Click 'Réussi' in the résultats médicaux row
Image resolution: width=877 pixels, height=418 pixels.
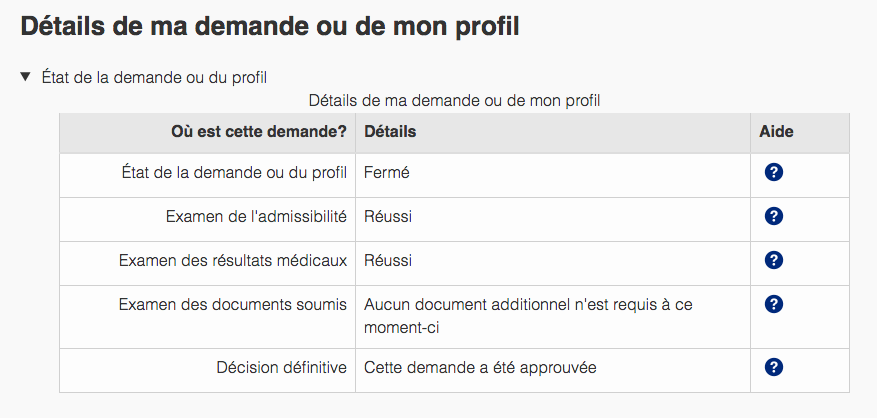[x=388, y=260]
